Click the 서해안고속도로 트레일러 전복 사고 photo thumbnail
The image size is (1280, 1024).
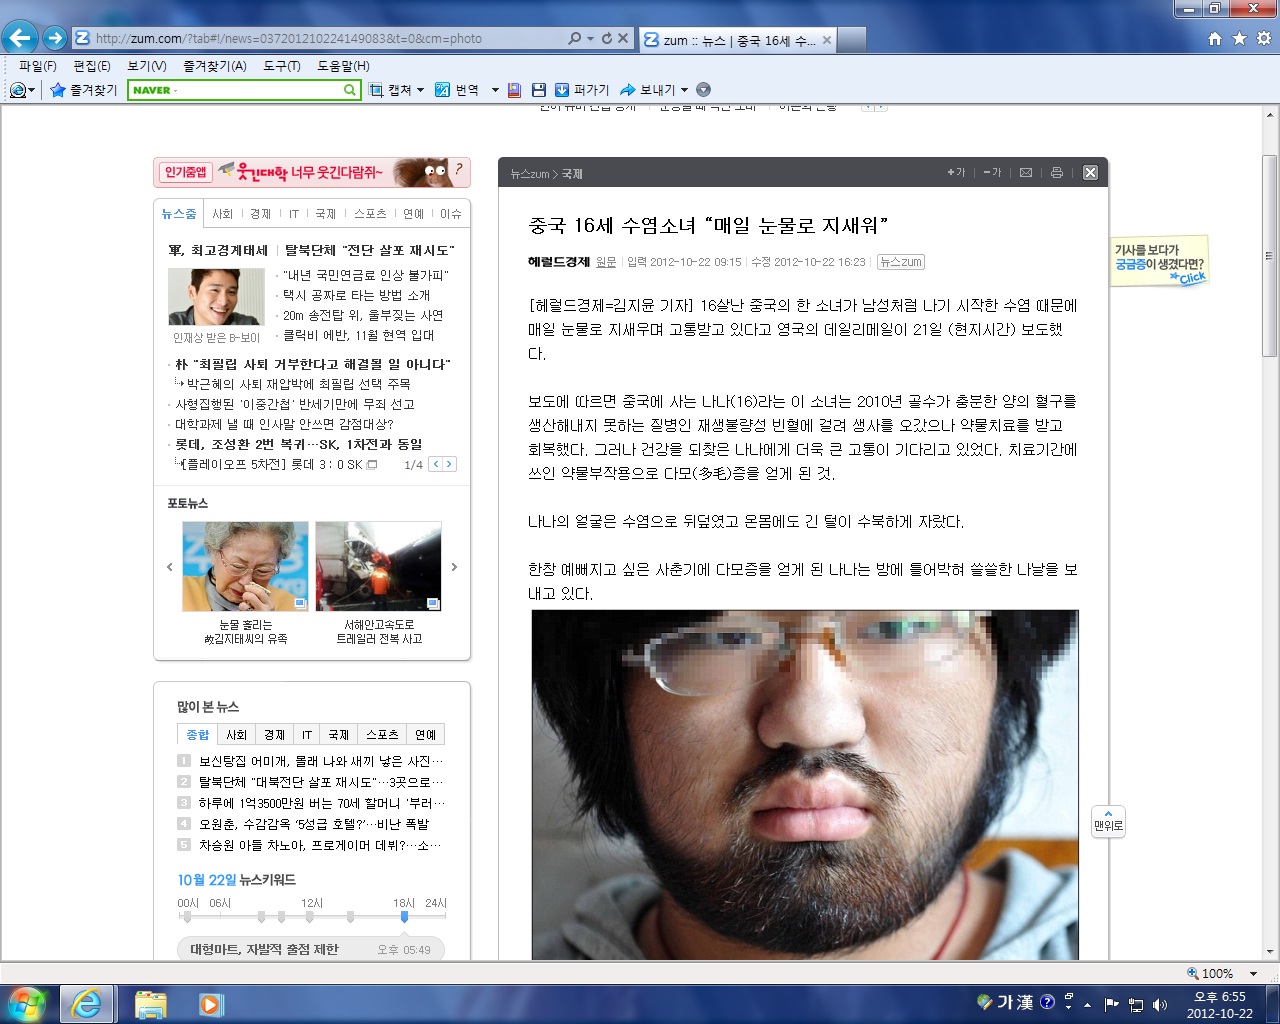coord(378,566)
